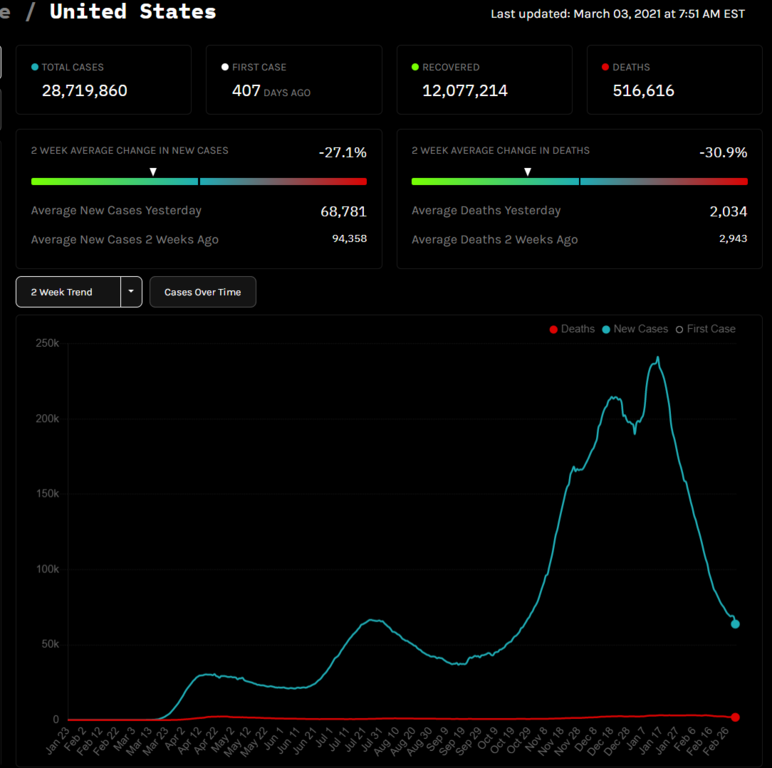Click the United States breadcrumb title

coord(132,12)
